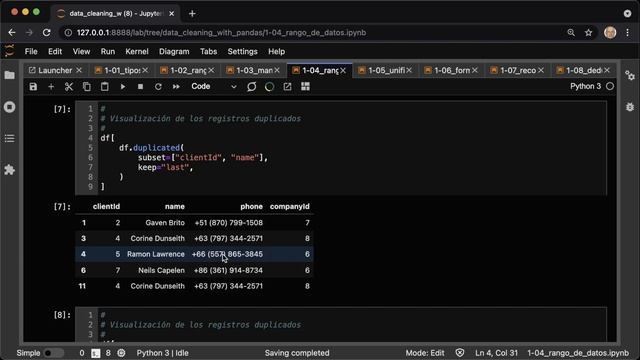
Task: Click code line containing keep="last"
Action: tap(165, 167)
